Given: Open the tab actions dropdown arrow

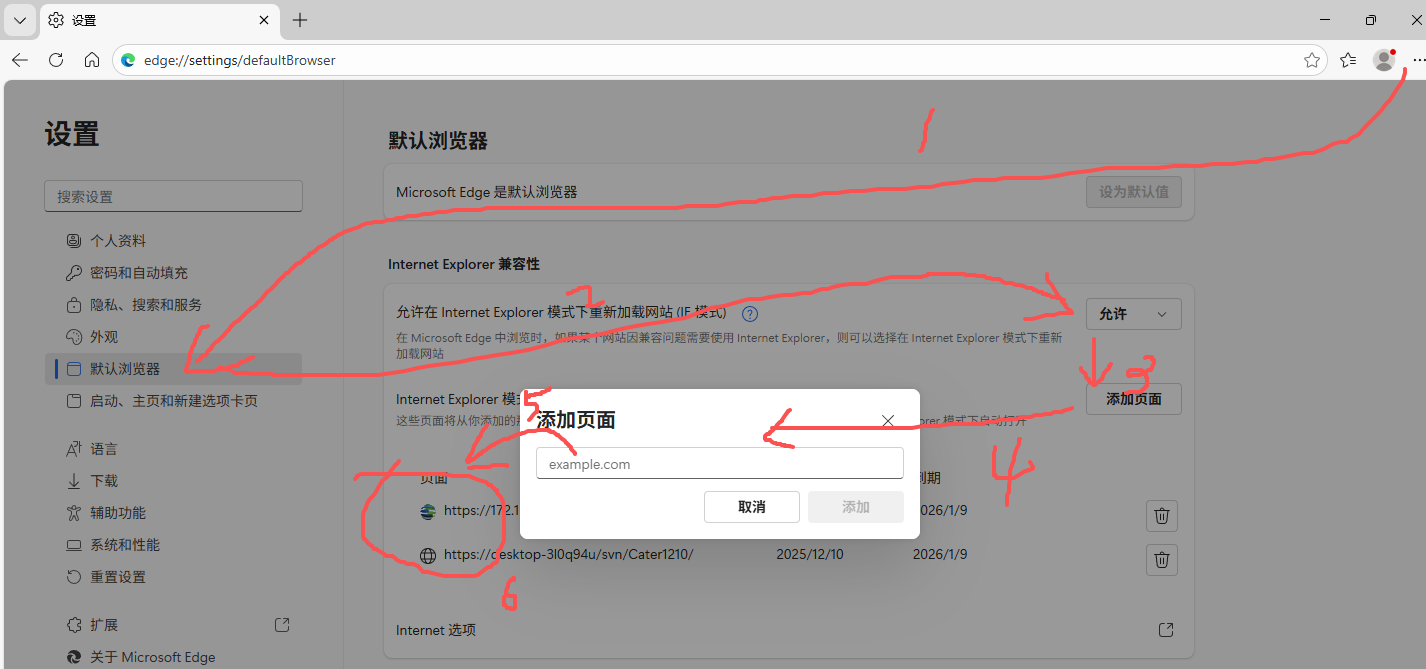Looking at the screenshot, I should tap(20, 20).
